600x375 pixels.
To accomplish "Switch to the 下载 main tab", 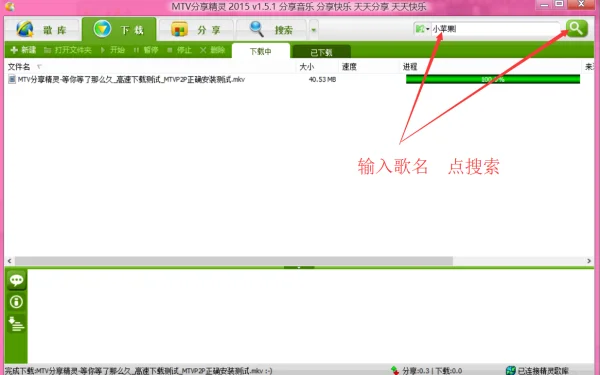I will 119,29.
